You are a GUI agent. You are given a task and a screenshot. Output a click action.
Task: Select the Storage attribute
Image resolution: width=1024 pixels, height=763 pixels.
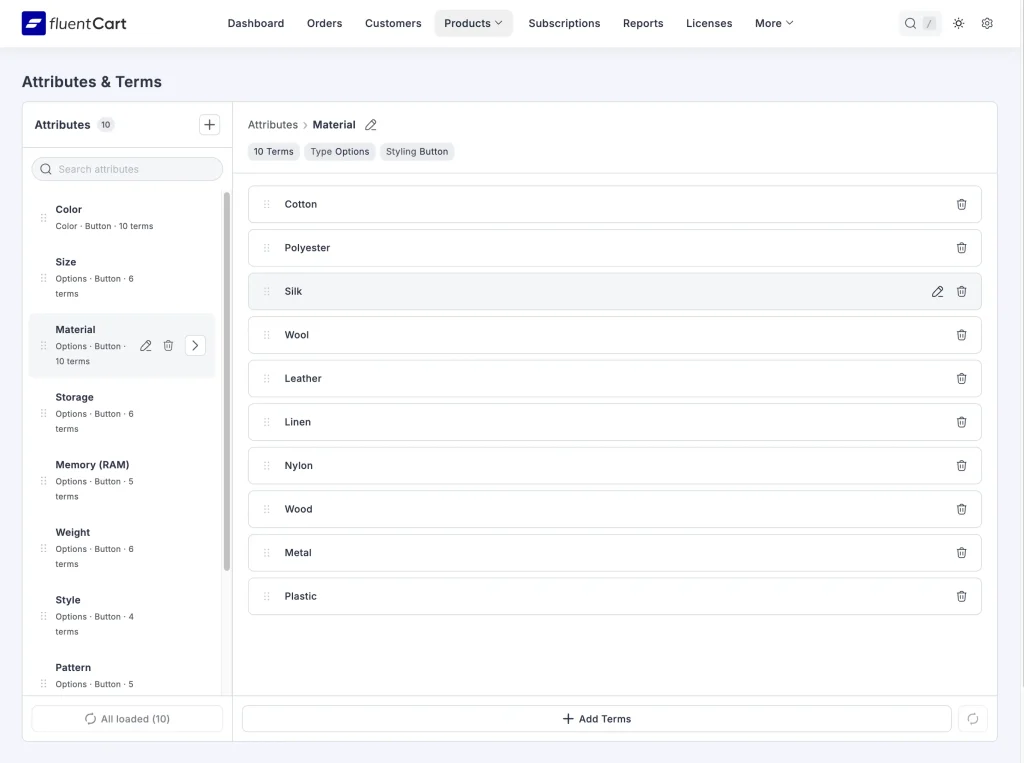[x=122, y=413]
